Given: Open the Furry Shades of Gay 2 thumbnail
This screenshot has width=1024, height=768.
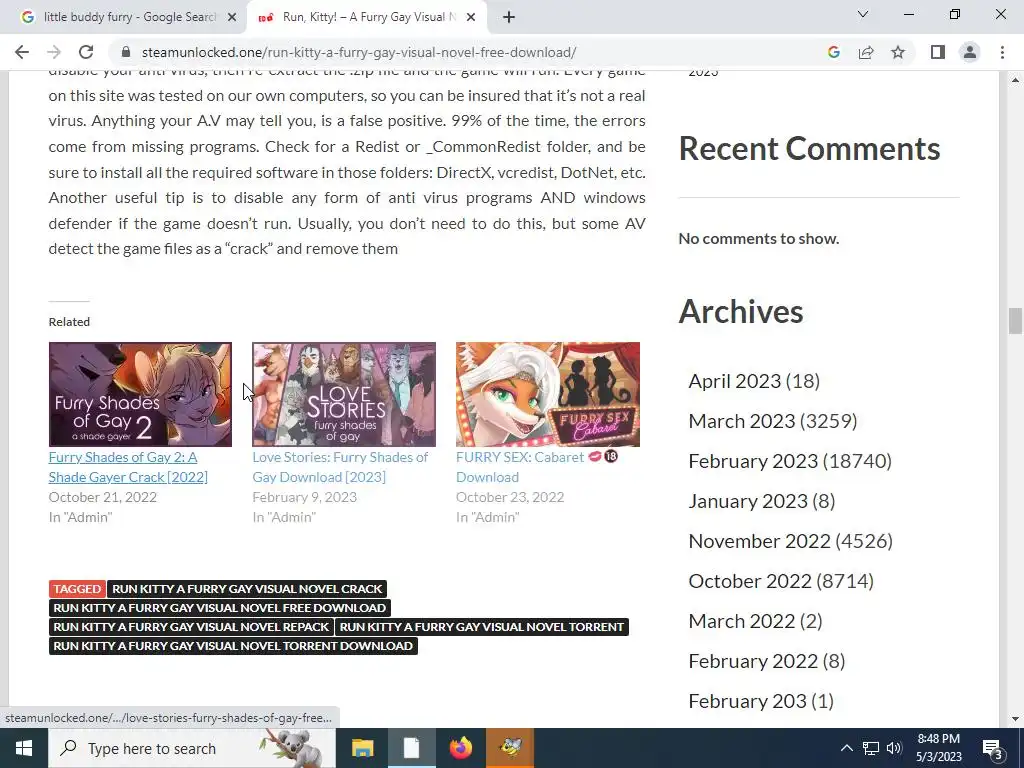Looking at the screenshot, I should tap(140, 394).
